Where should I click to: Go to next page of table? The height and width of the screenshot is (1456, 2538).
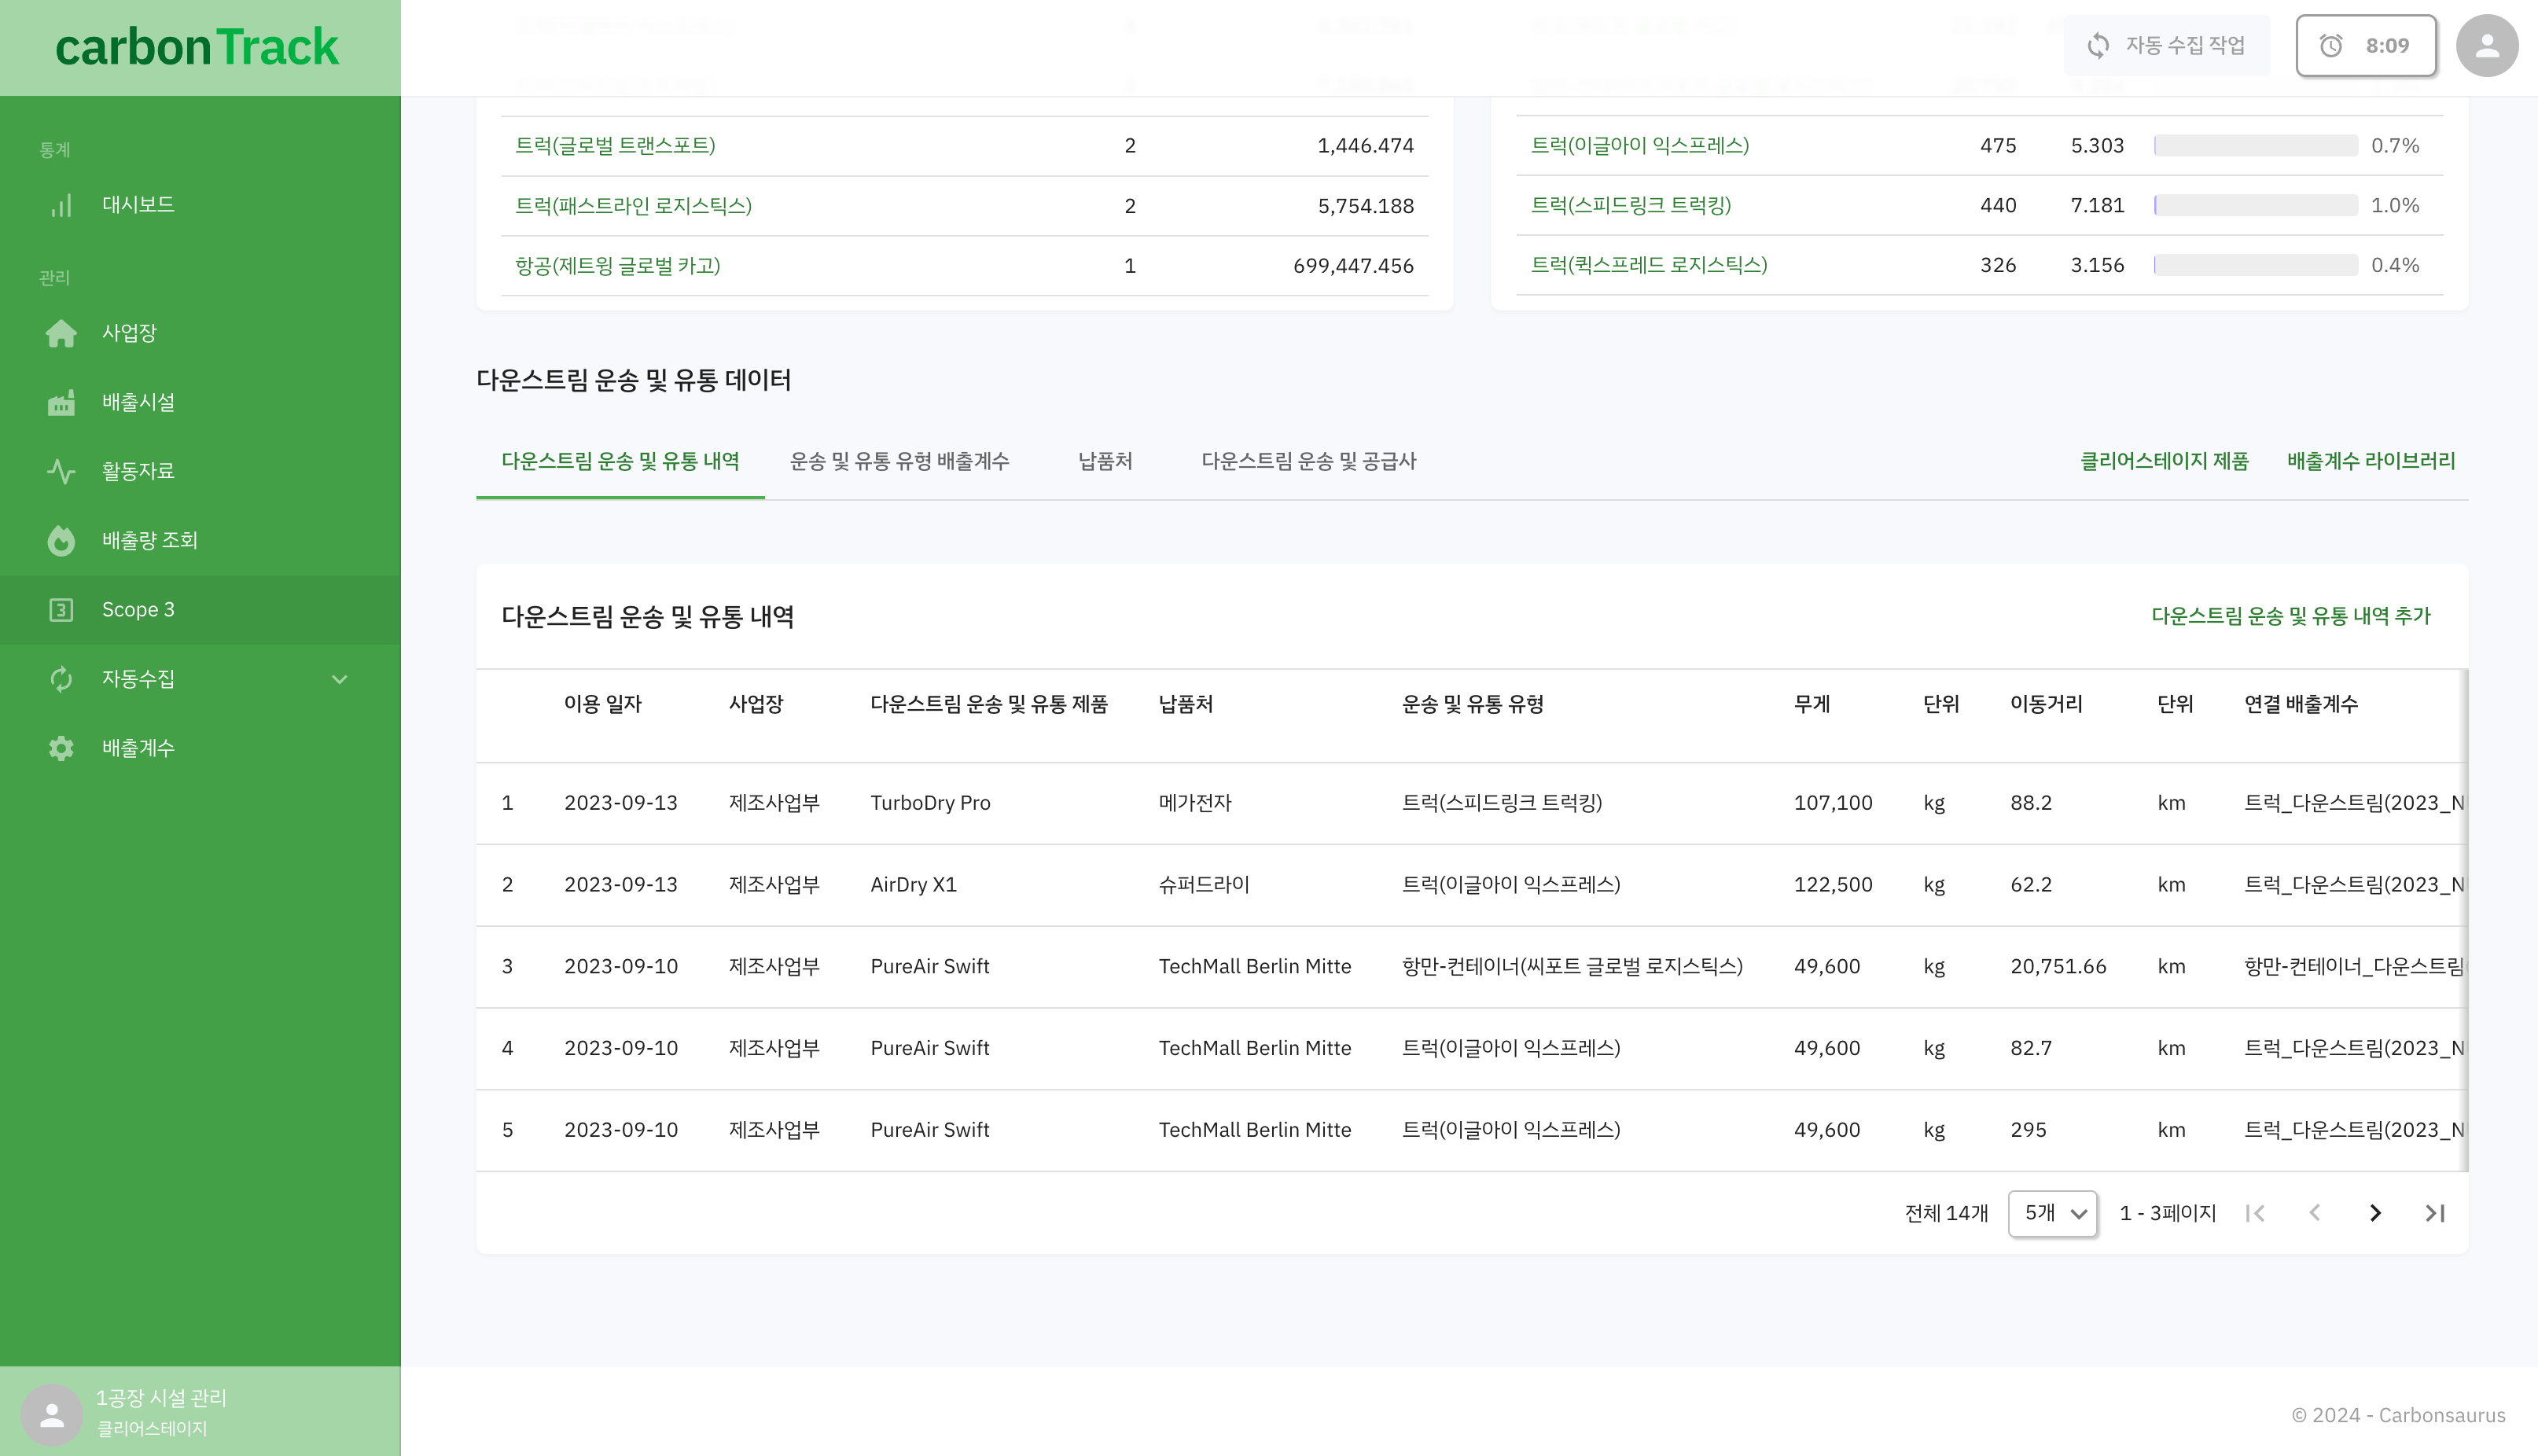pyautogui.click(x=2375, y=1213)
